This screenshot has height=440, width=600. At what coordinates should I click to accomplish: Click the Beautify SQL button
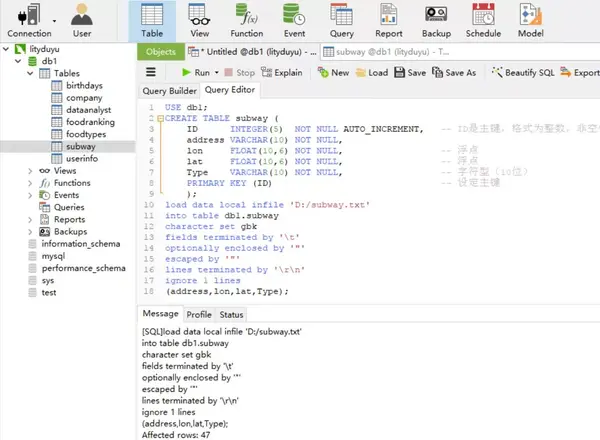tap(523, 72)
